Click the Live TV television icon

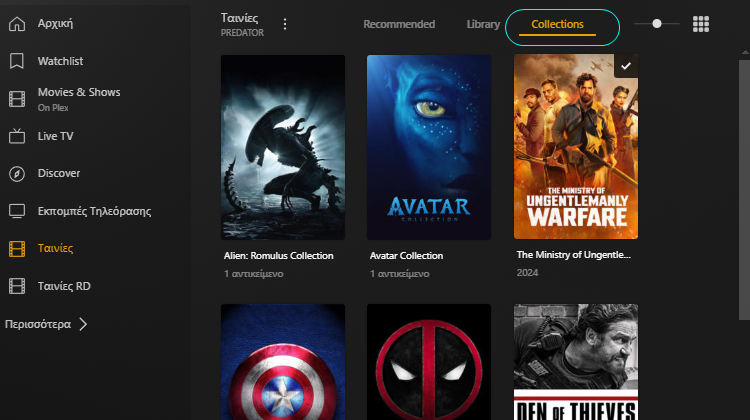point(17,136)
